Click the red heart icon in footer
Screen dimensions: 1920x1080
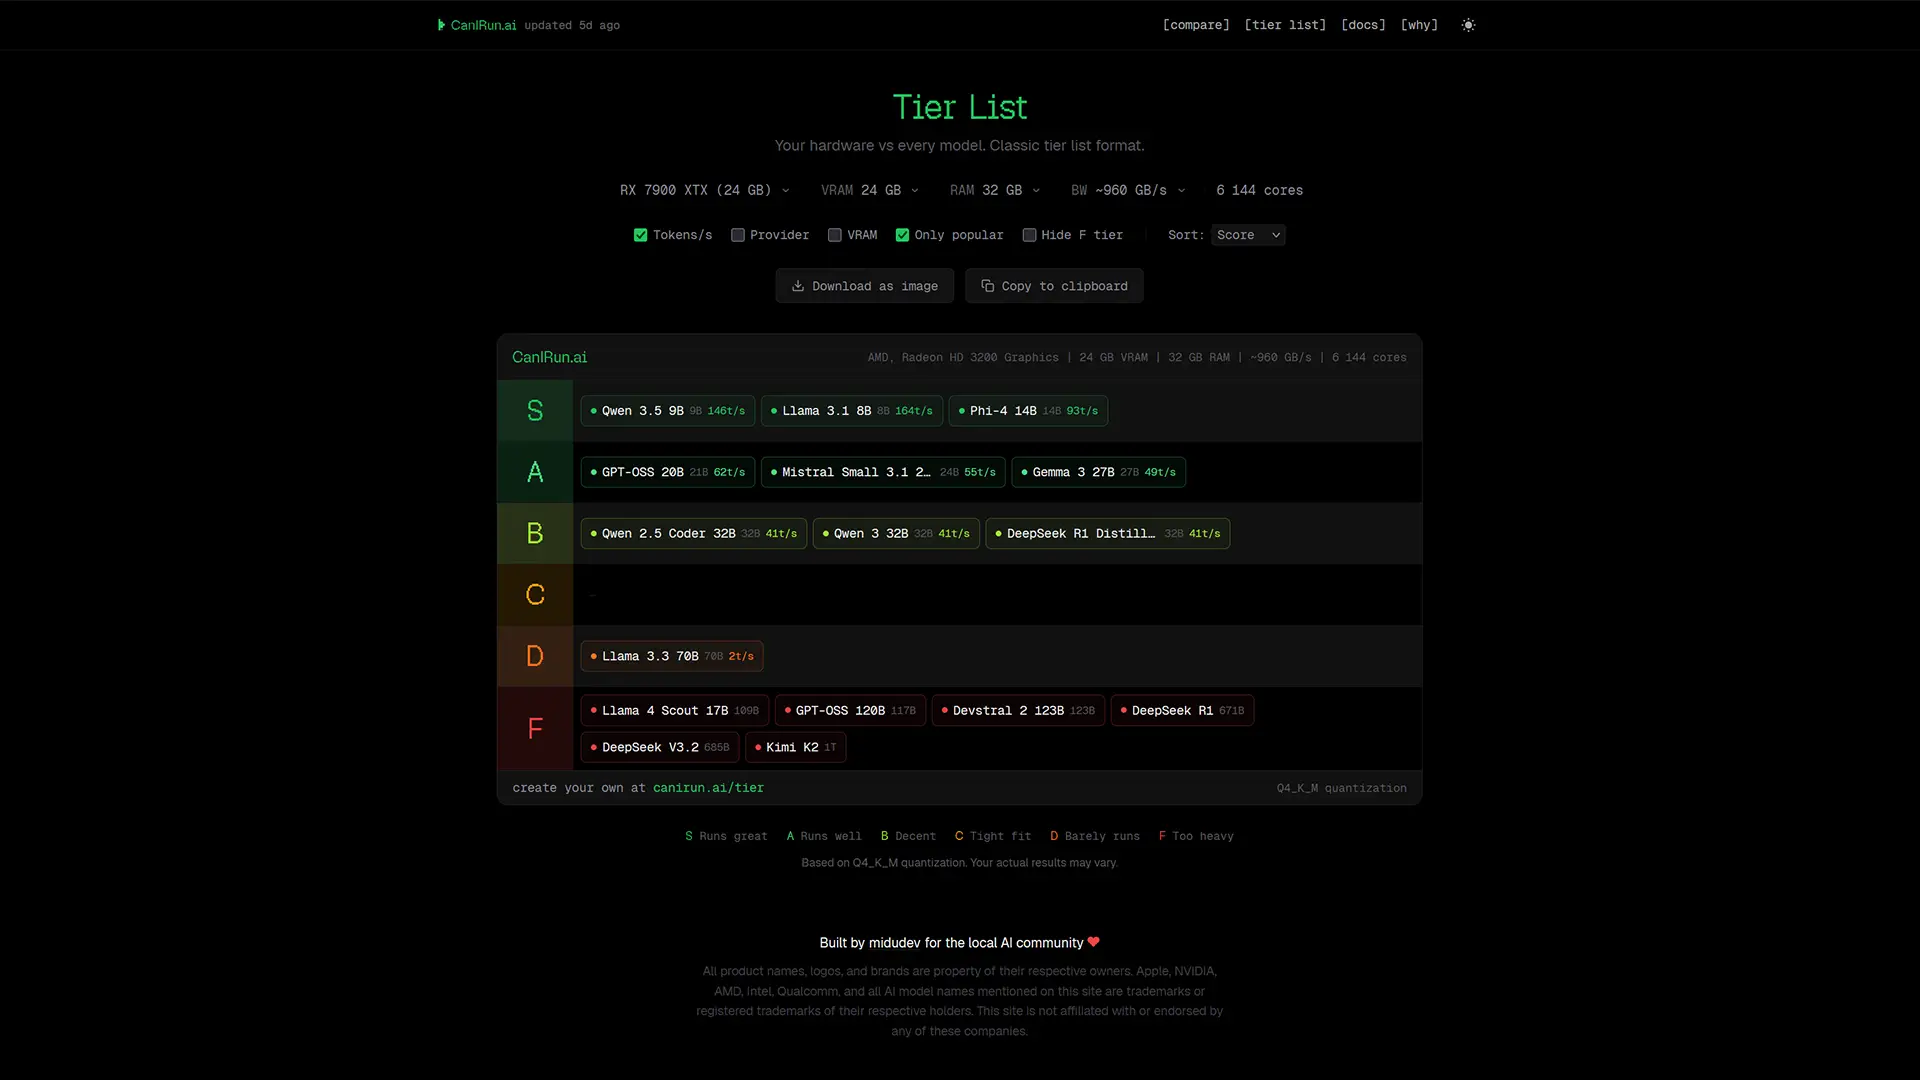click(x=1093, y=942)
